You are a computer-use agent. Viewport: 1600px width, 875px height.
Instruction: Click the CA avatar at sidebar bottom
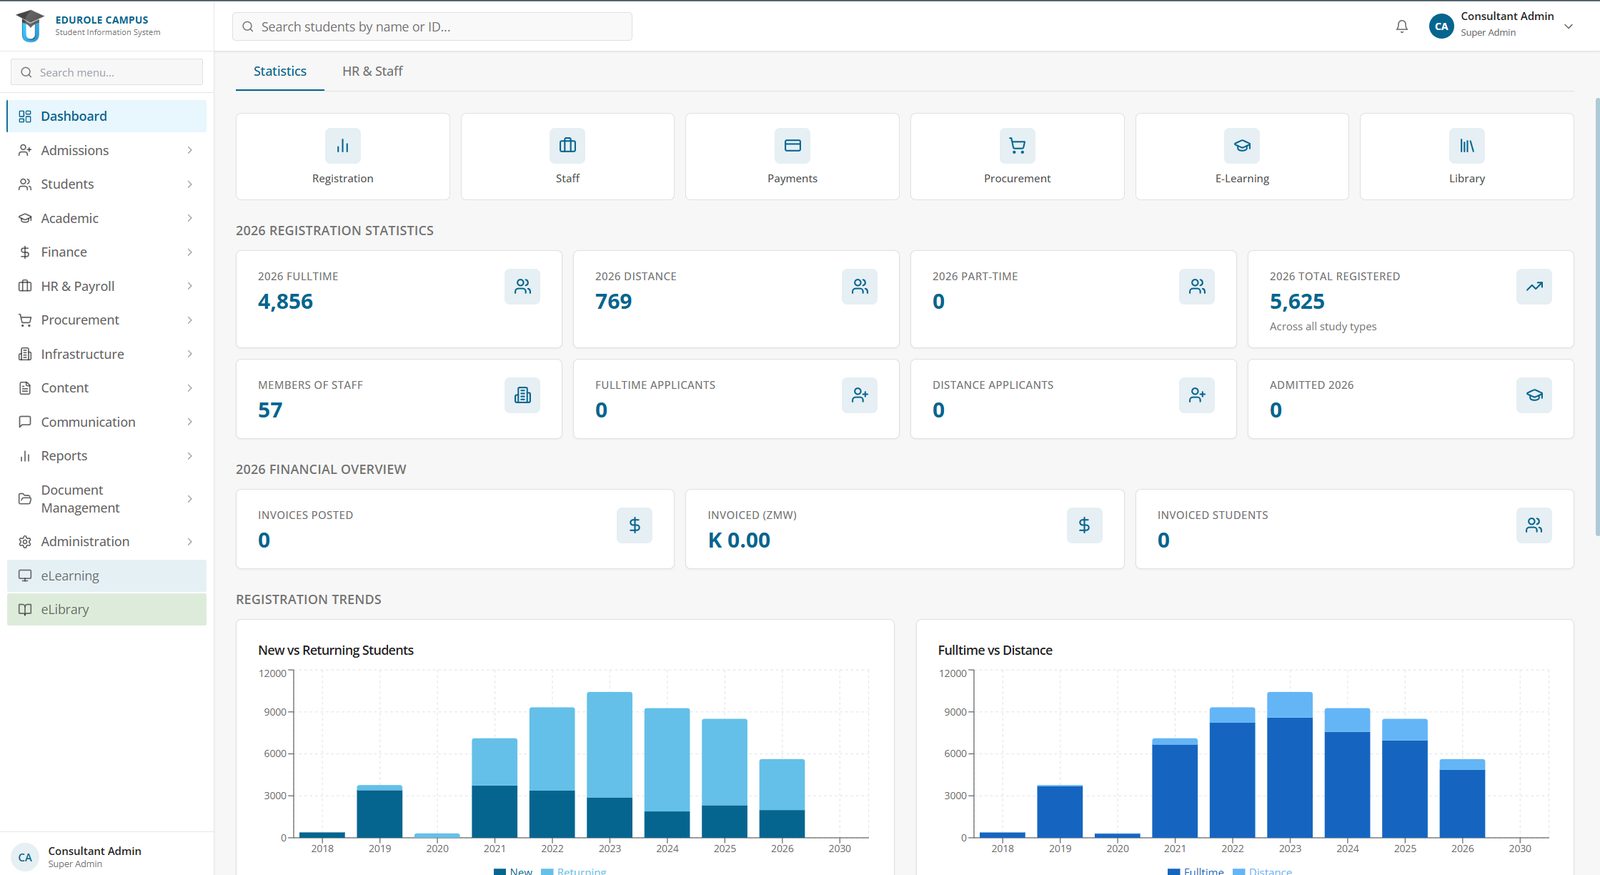click(25, 857)
